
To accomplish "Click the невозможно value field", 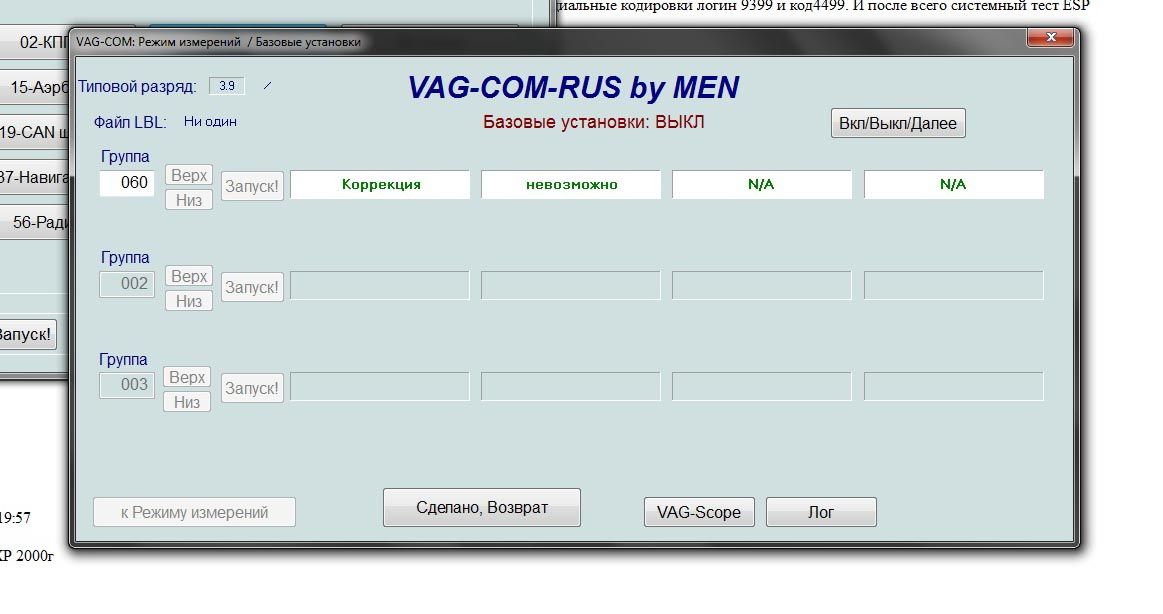I will pos(570,185).
